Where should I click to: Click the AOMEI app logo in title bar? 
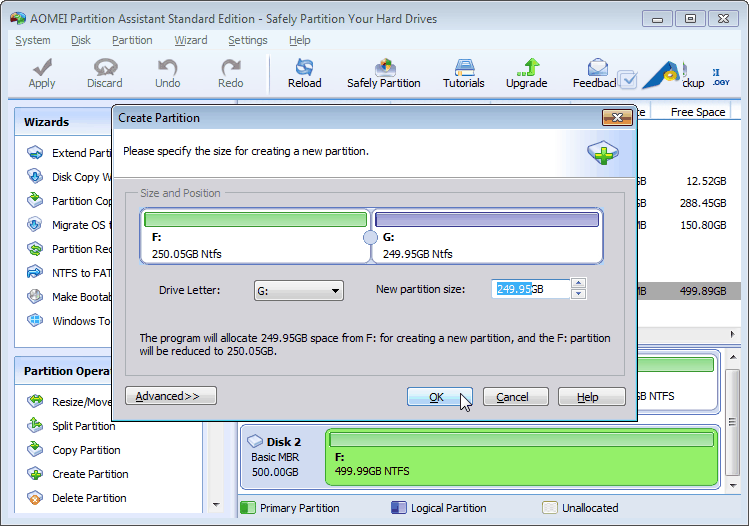(18, 18)
